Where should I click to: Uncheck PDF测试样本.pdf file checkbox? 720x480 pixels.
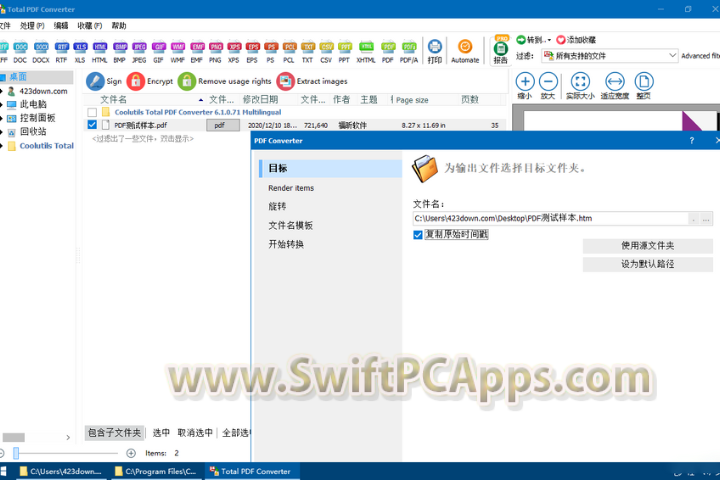92,124
